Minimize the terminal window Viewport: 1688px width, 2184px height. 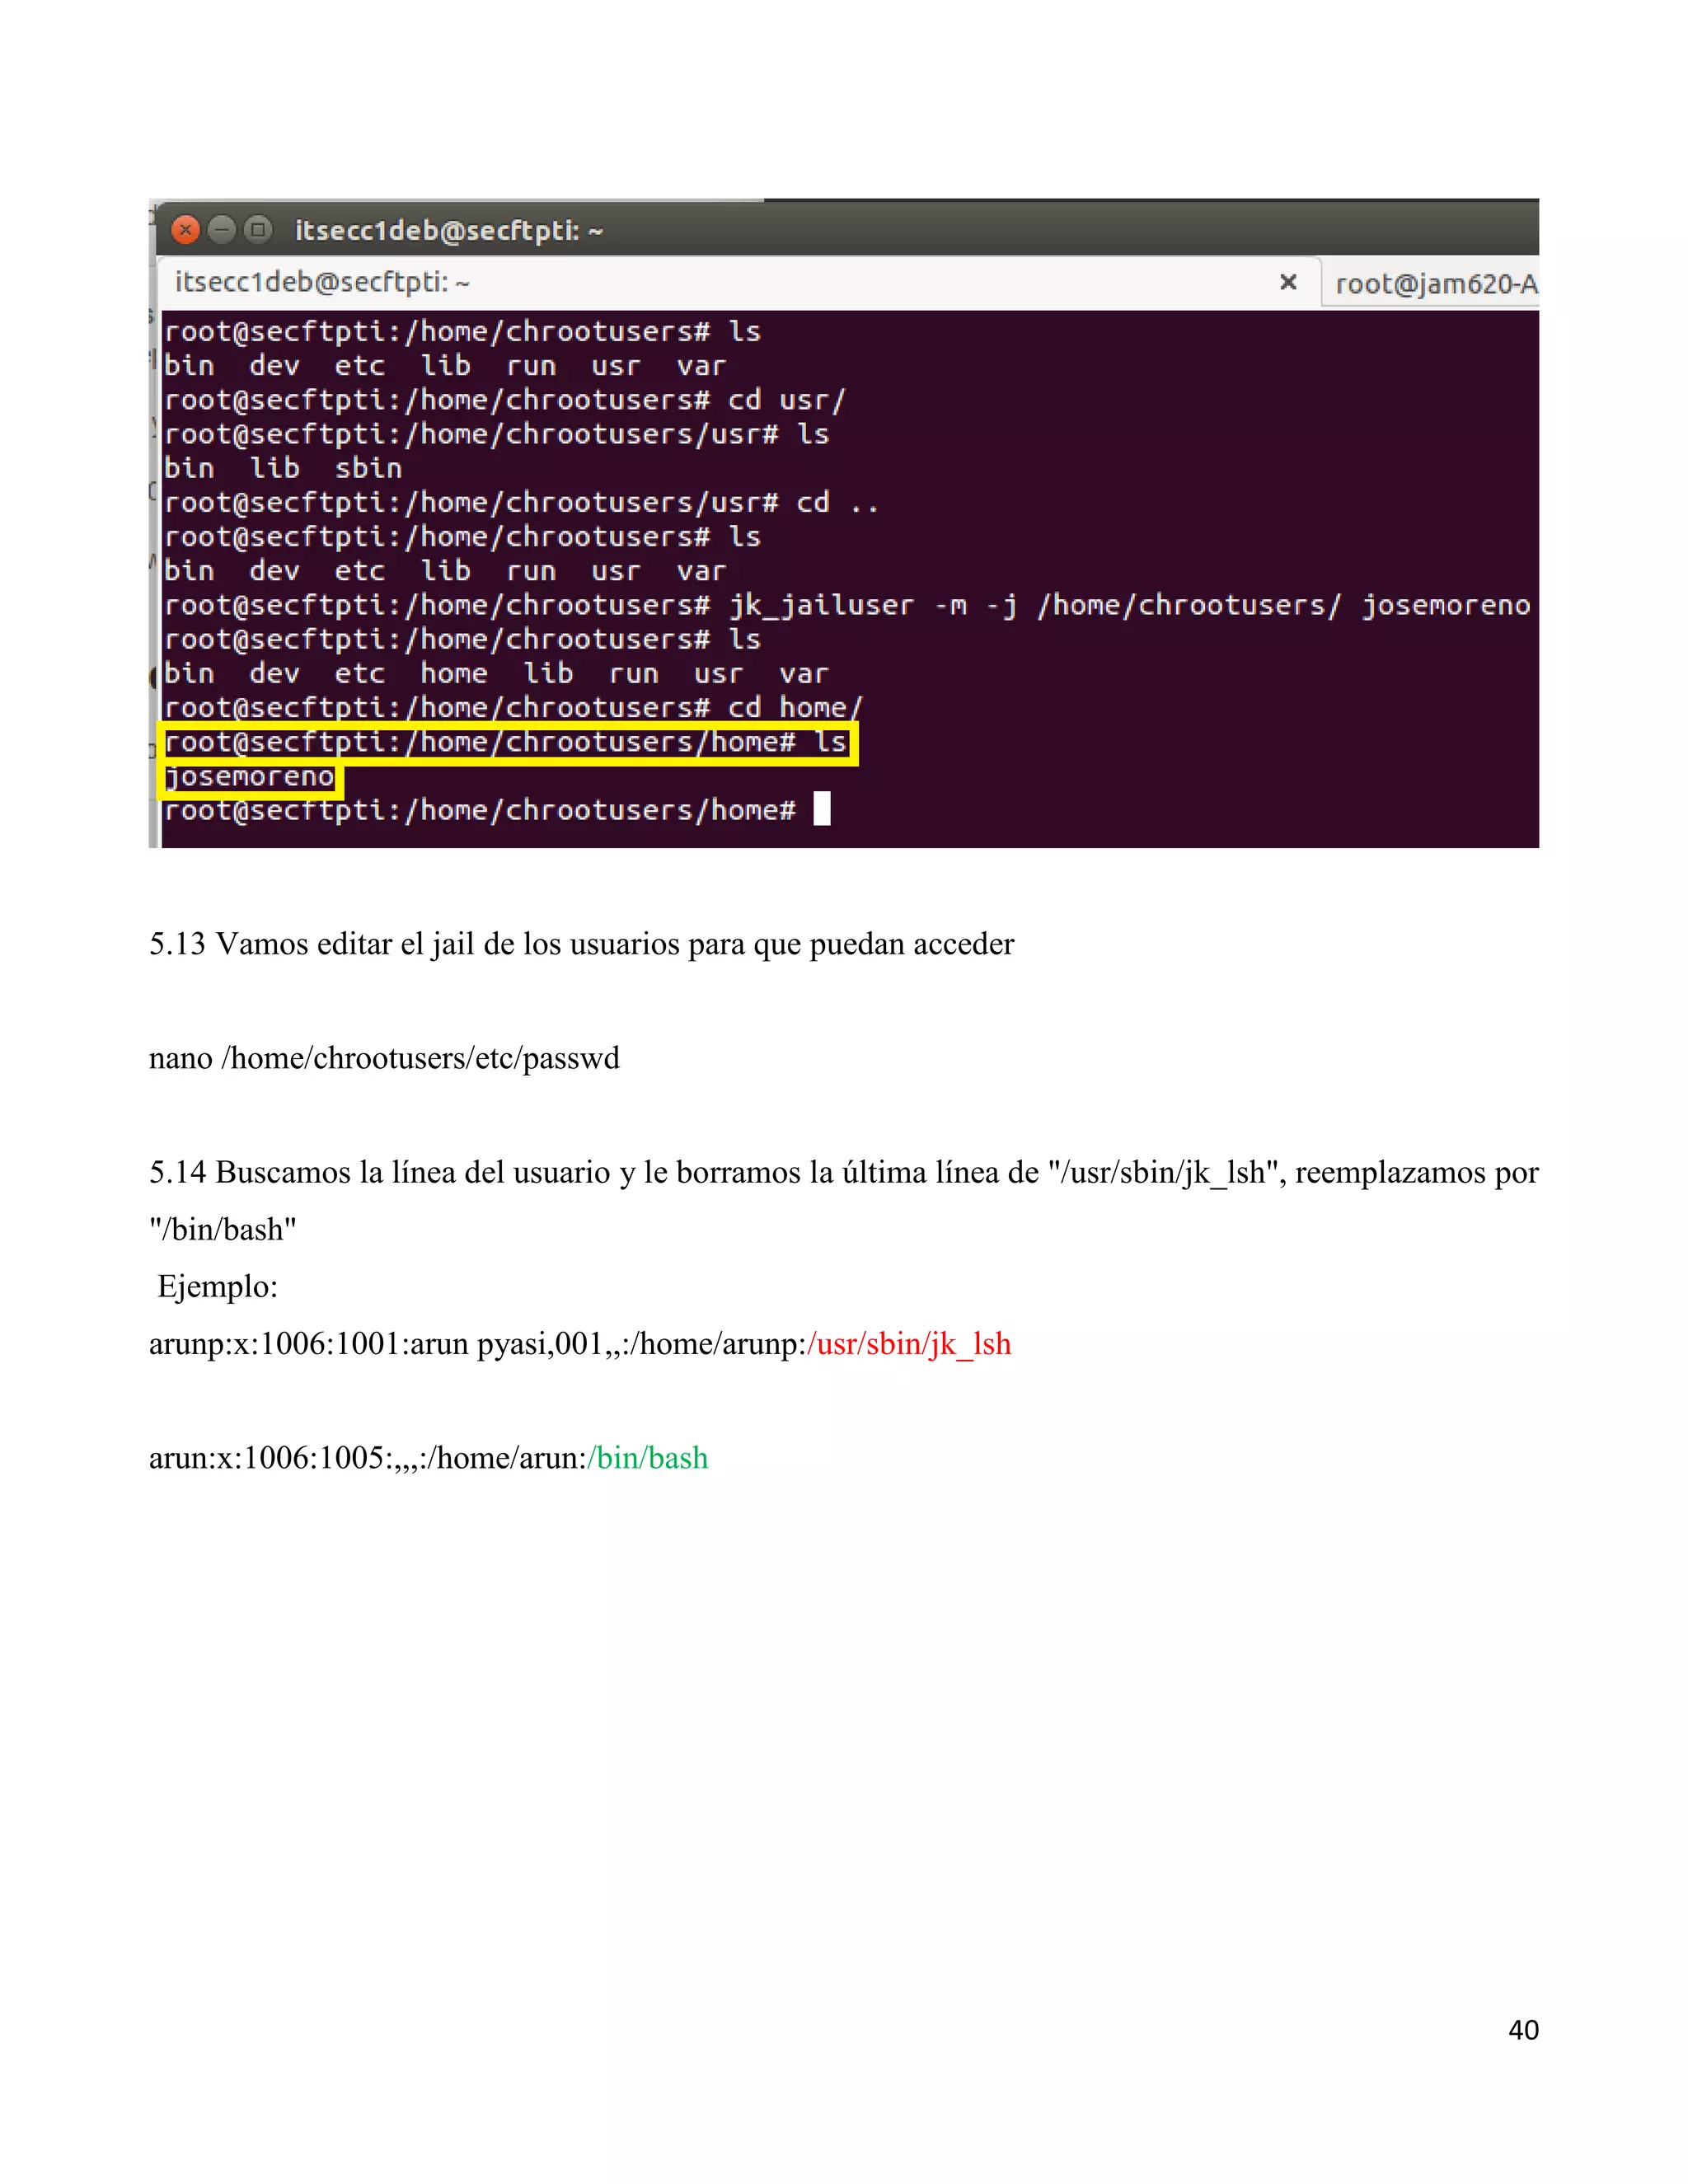[222, 230]
